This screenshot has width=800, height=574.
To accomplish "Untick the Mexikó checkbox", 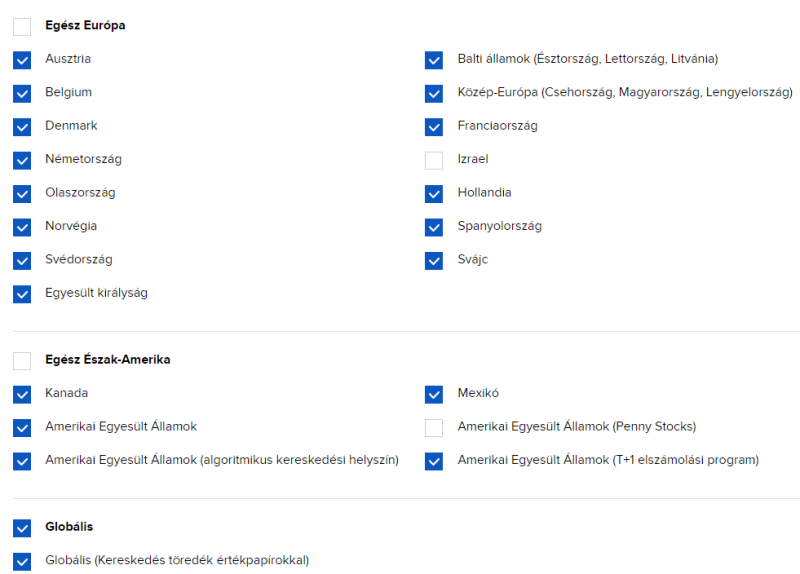I will click(x=434, y=394).
